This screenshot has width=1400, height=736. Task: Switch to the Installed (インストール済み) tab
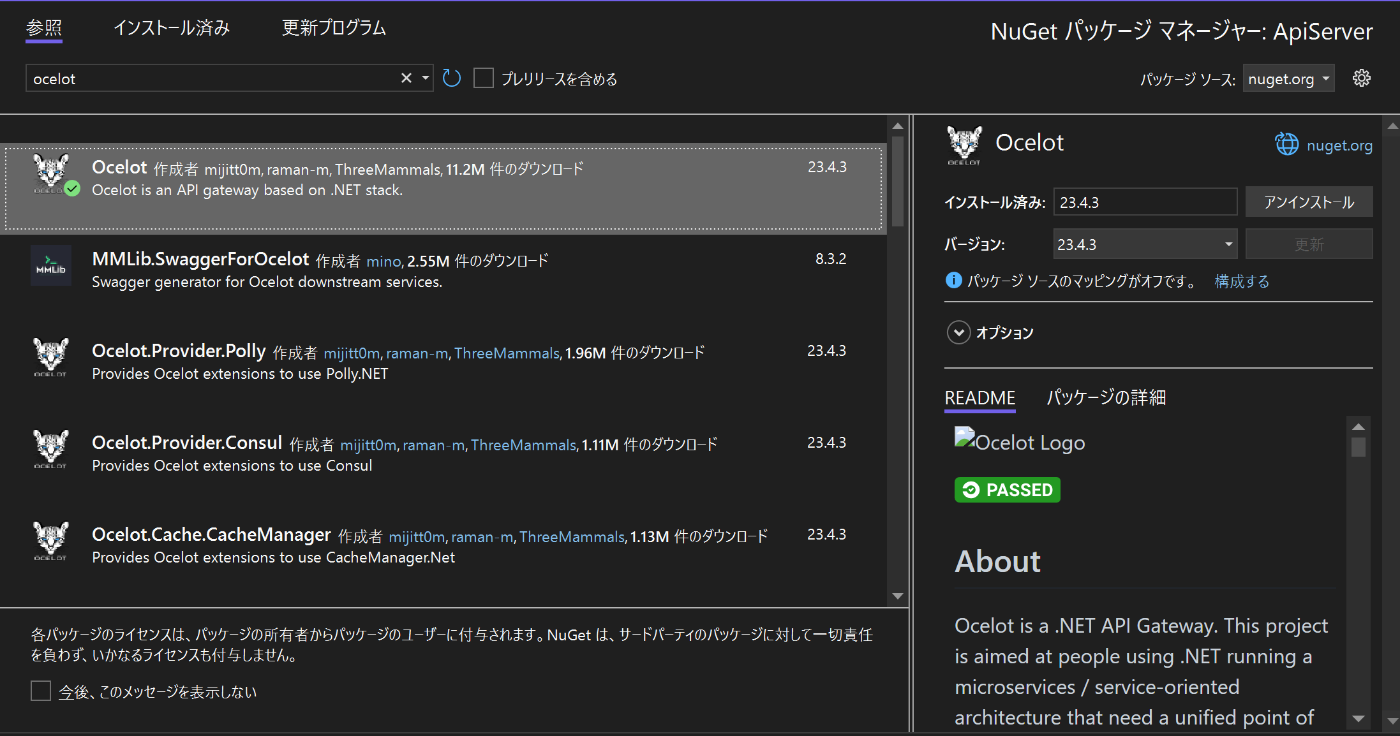171,28
